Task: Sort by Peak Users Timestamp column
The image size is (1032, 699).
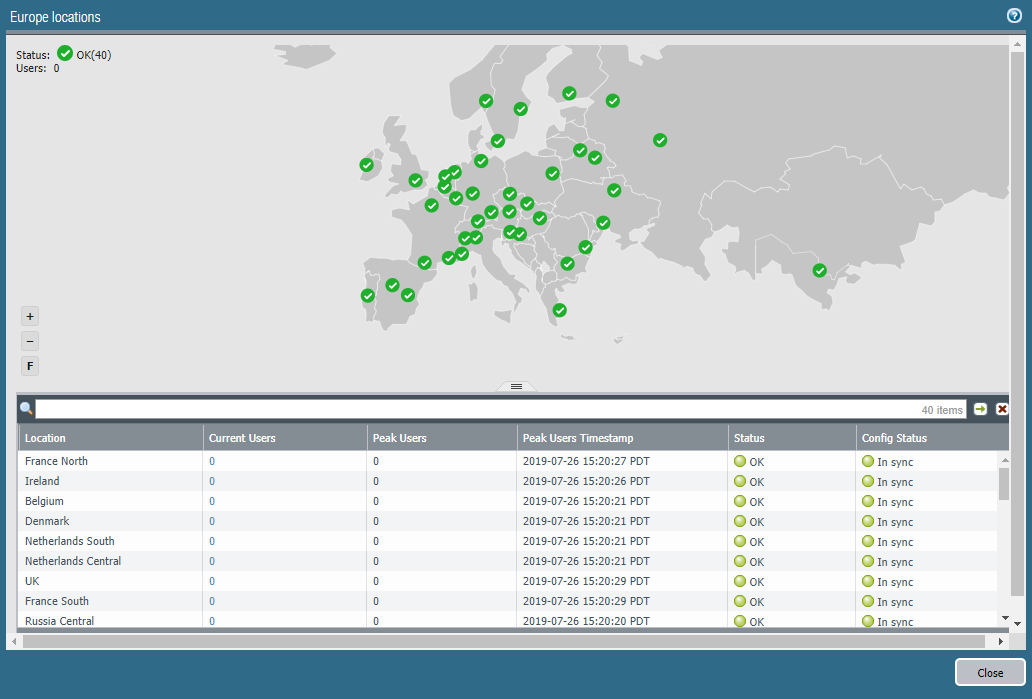Action: [577, 438]
